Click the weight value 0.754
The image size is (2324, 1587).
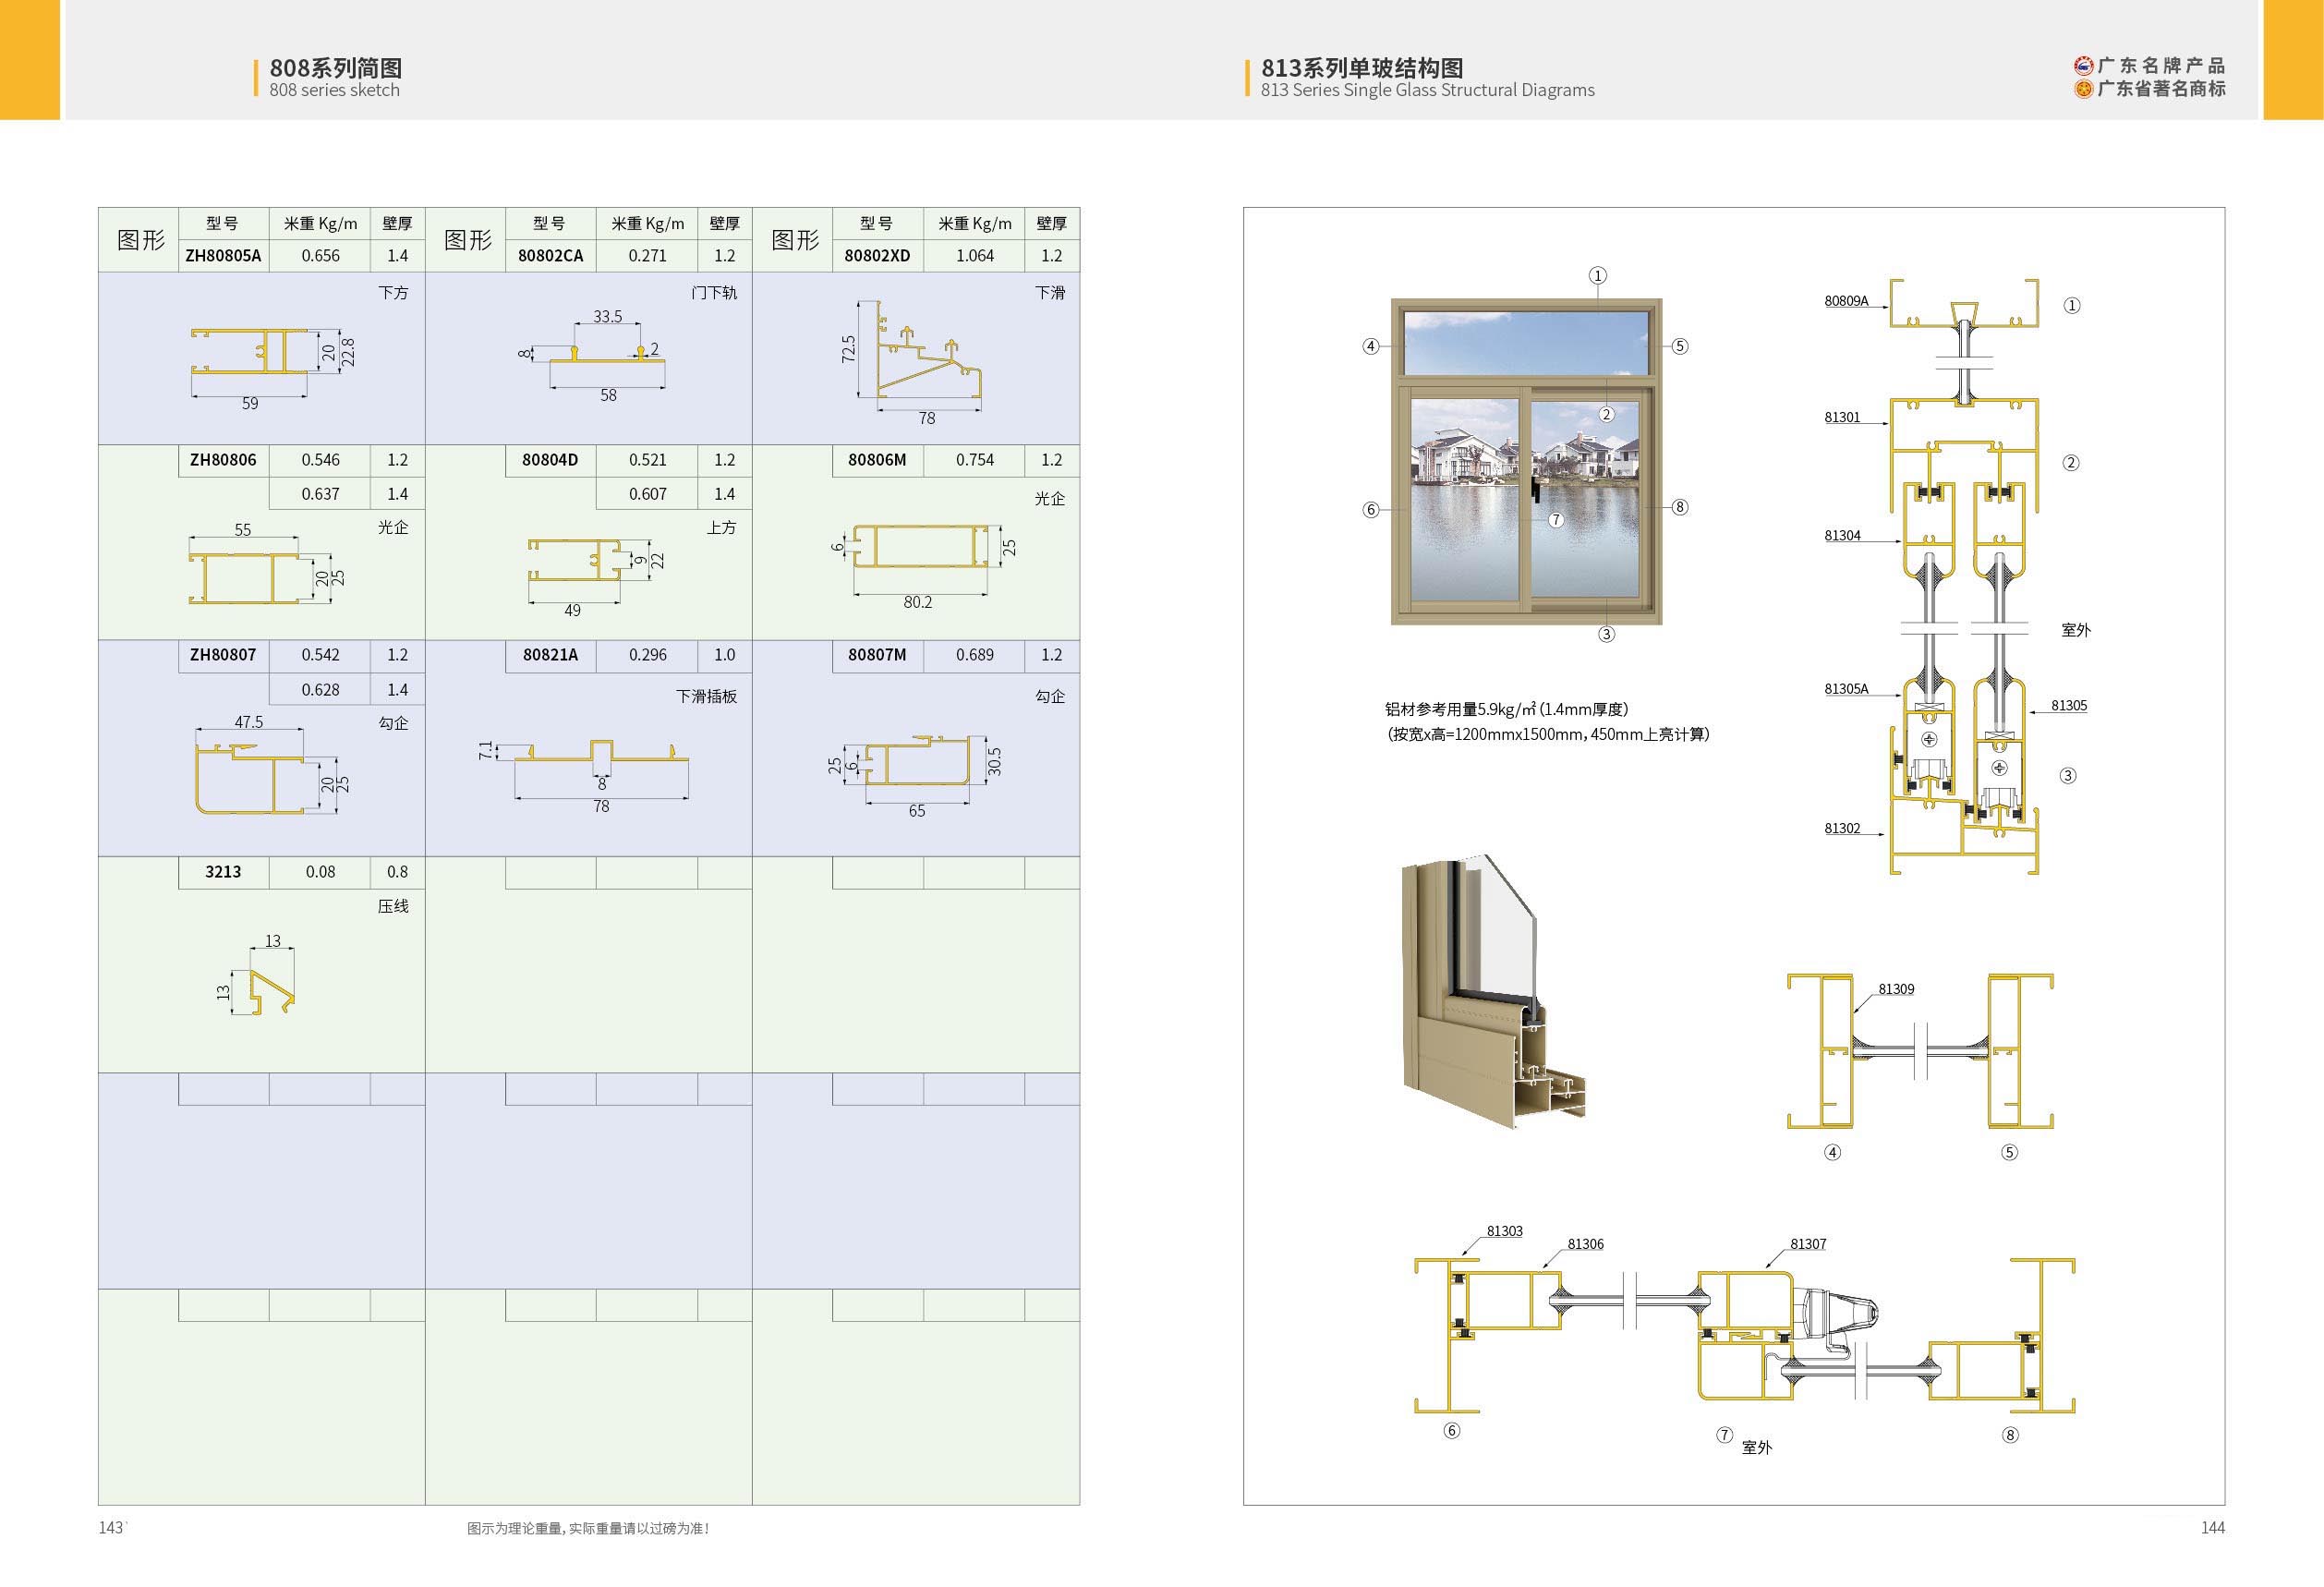[x=974, y=460]
